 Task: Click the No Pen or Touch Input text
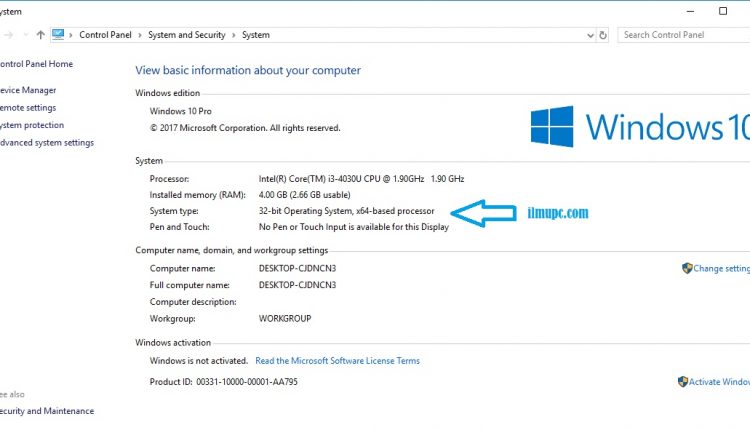click(353, 227)
